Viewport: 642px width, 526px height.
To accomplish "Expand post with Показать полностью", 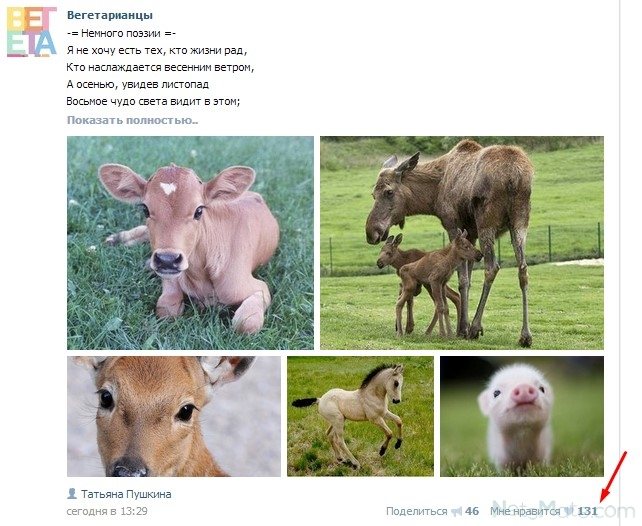I will click(x=132, y=120).
